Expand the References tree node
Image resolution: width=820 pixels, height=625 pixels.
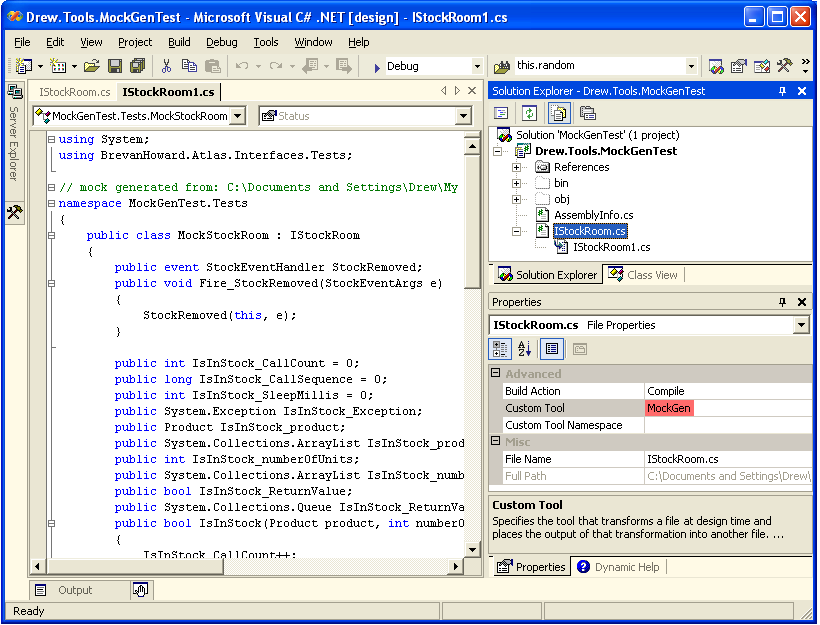(516, 167)
